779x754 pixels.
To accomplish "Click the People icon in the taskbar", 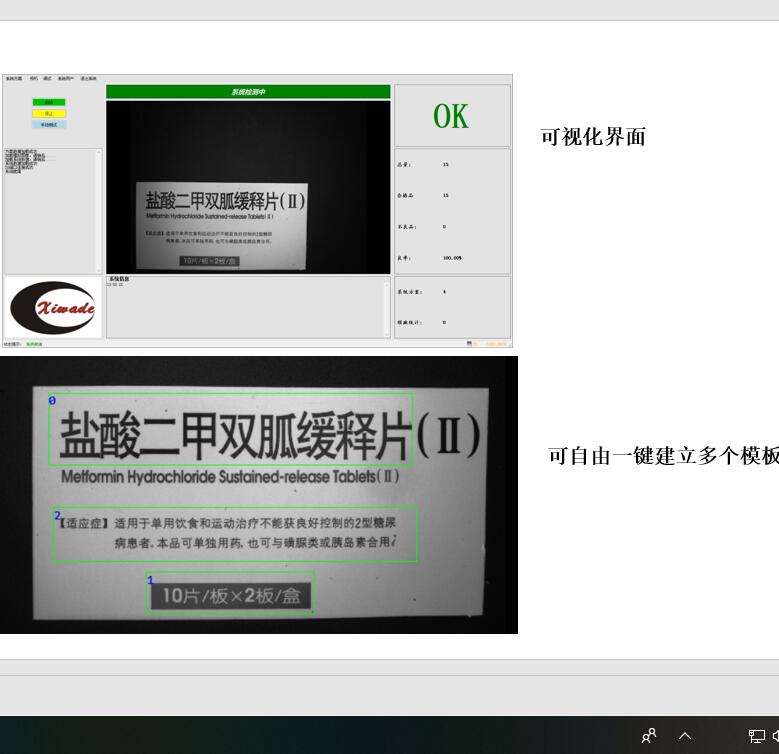I will [649, 736].
